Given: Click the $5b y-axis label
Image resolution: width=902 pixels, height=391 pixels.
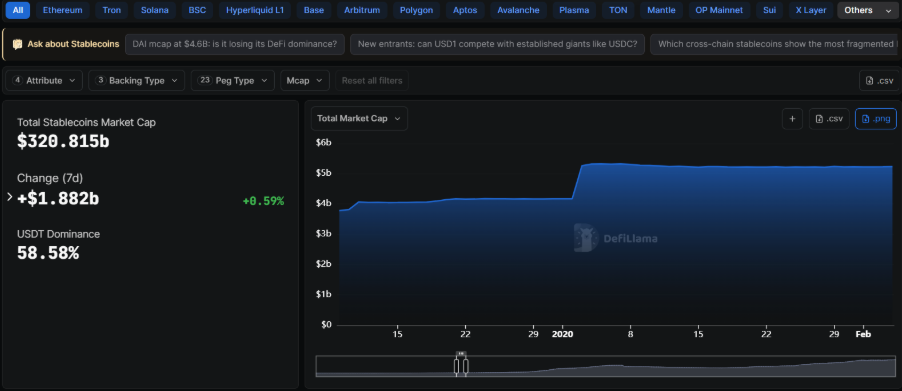Looking at the screenshot, I should pyautogui.click(x=324, y=172).
